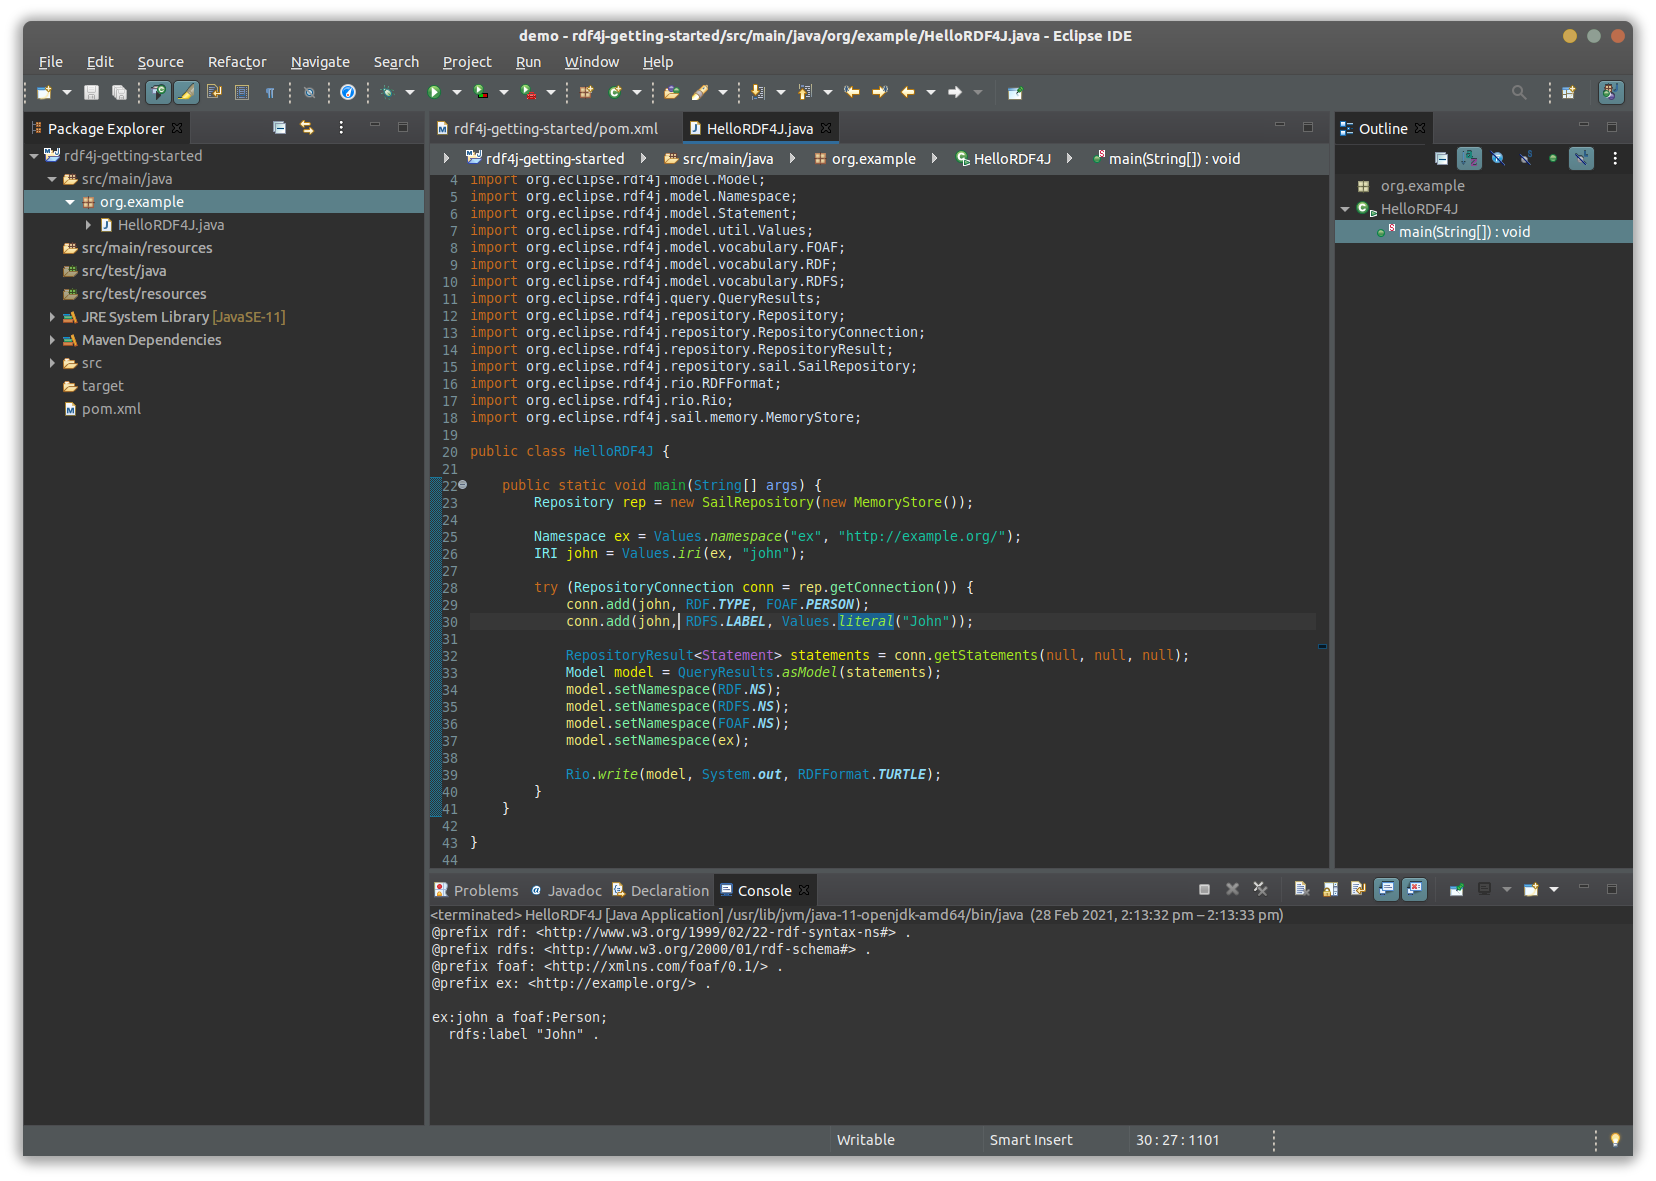Switch to the Declaration tab

(660, 891)
